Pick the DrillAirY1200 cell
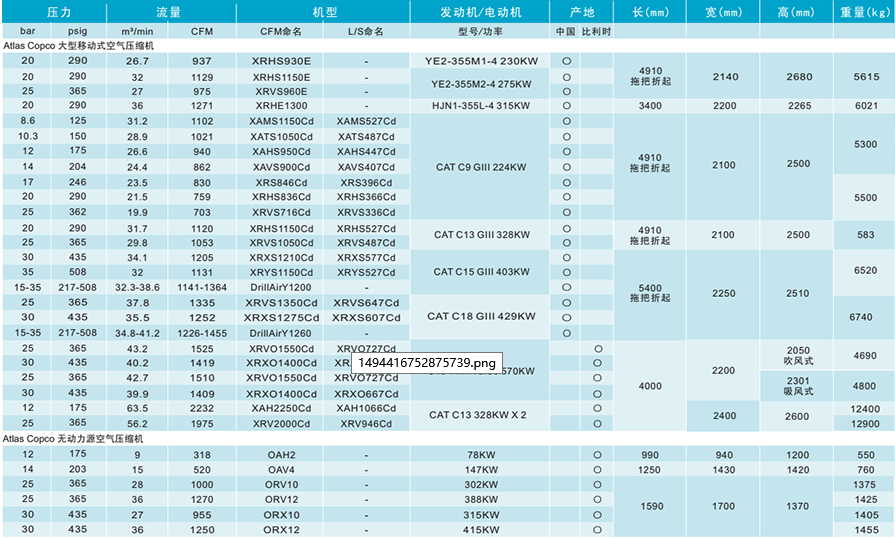This screenshot has width=895, height=539. [x=281, y=287]
